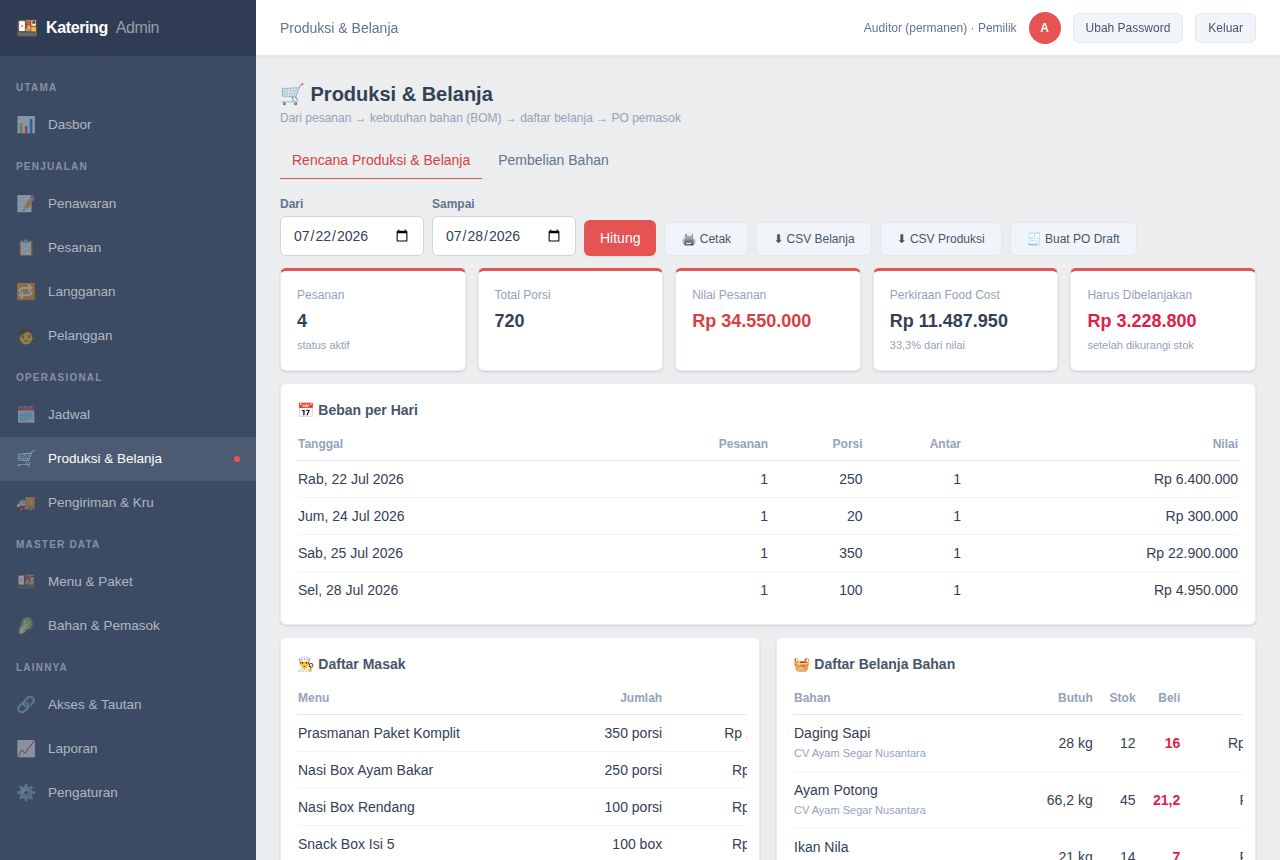Click the Nilai Pesanan Rp 34.550.000 card
The width and height of the screenshot is (1280, 860).
click(x=768, y=320)
